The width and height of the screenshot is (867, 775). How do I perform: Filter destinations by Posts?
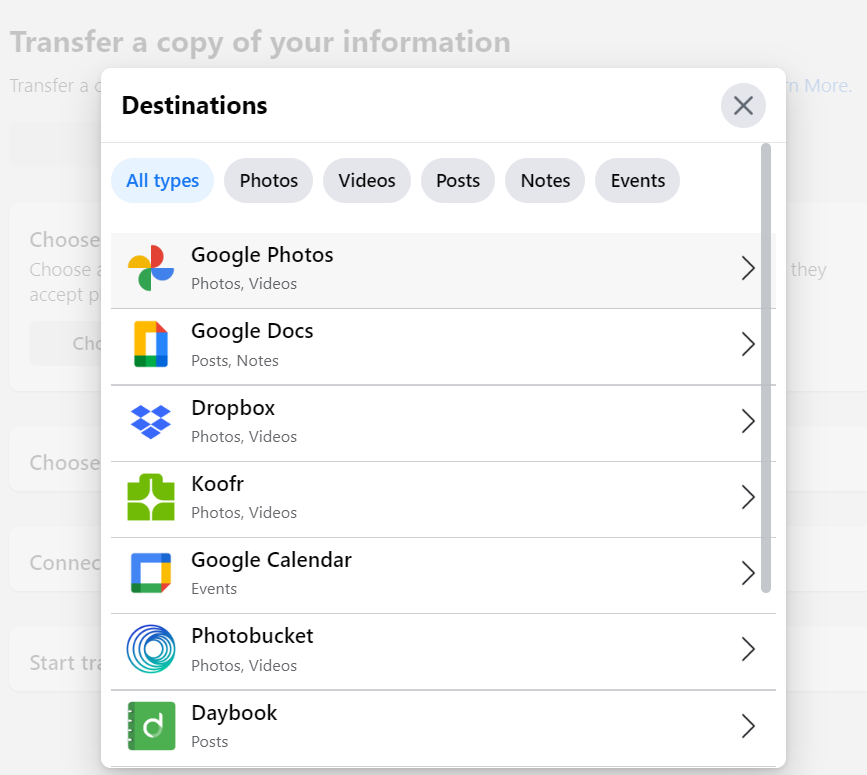(458, 181)
